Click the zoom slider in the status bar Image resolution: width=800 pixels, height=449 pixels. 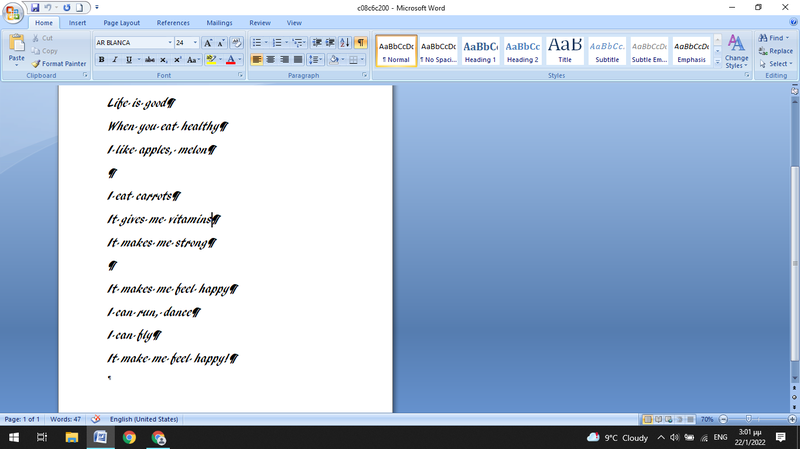(748, 419)
